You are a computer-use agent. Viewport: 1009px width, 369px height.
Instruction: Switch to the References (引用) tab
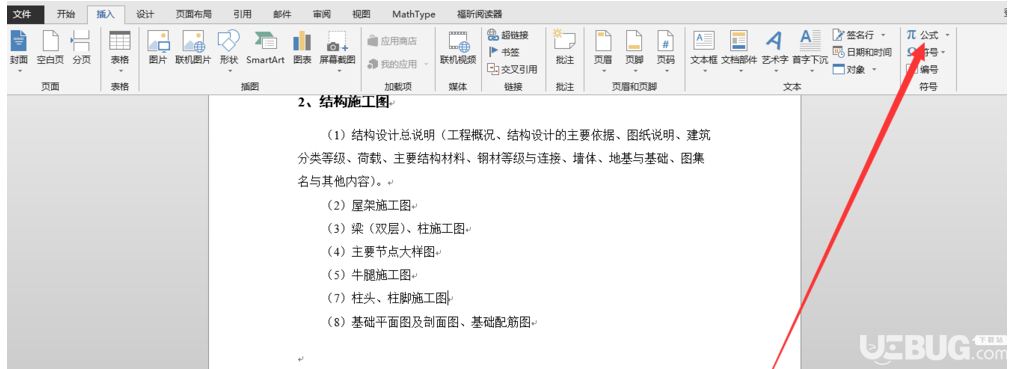tap(243, 14)
